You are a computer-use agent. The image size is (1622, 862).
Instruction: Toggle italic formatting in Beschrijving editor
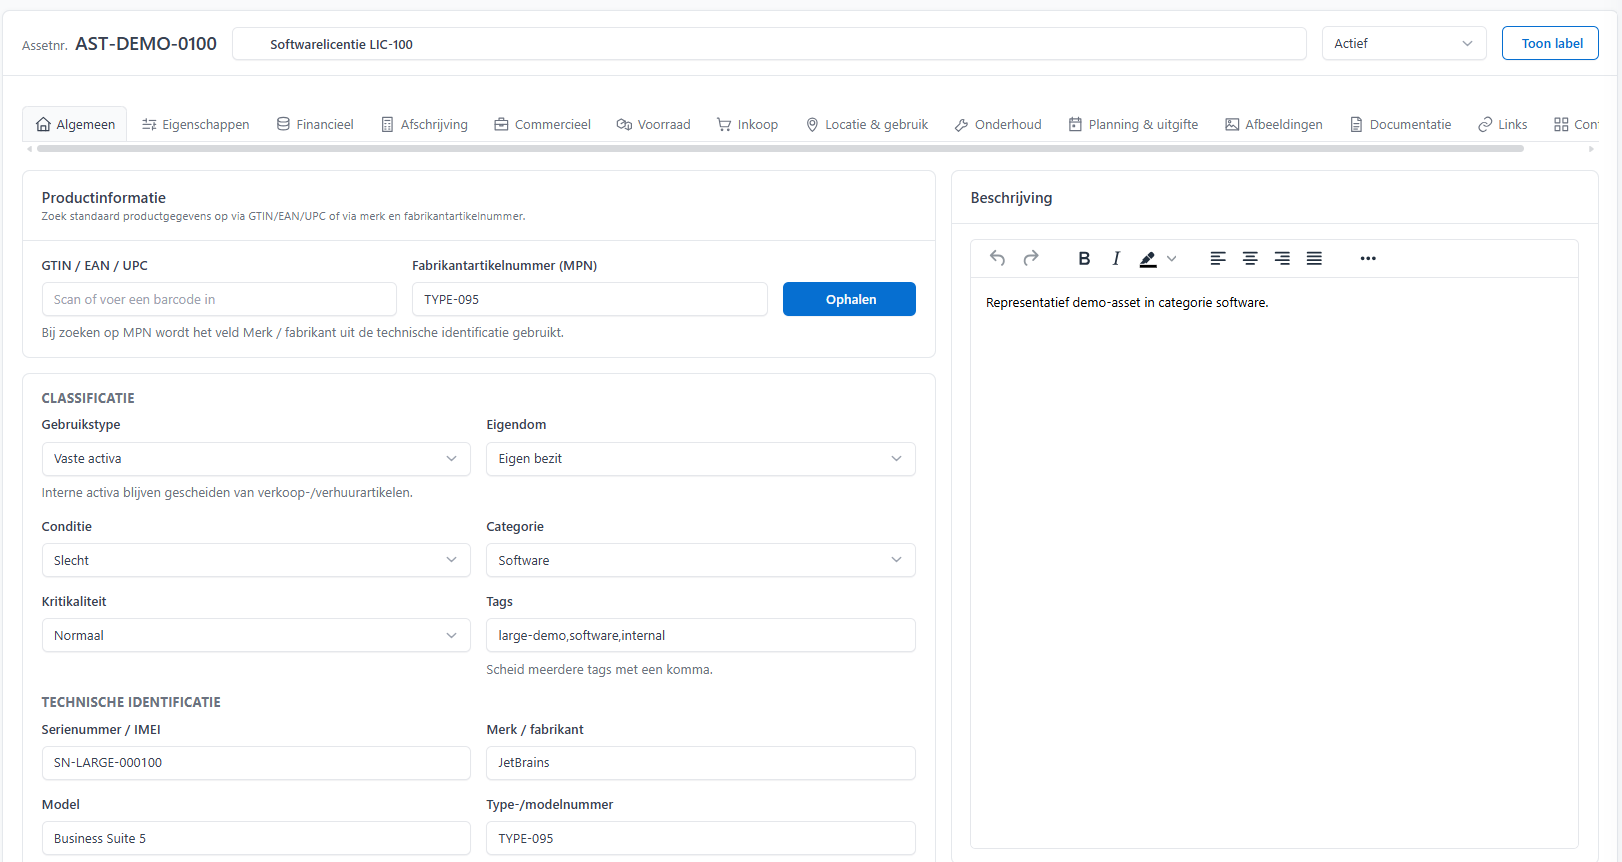point(1116,258)
